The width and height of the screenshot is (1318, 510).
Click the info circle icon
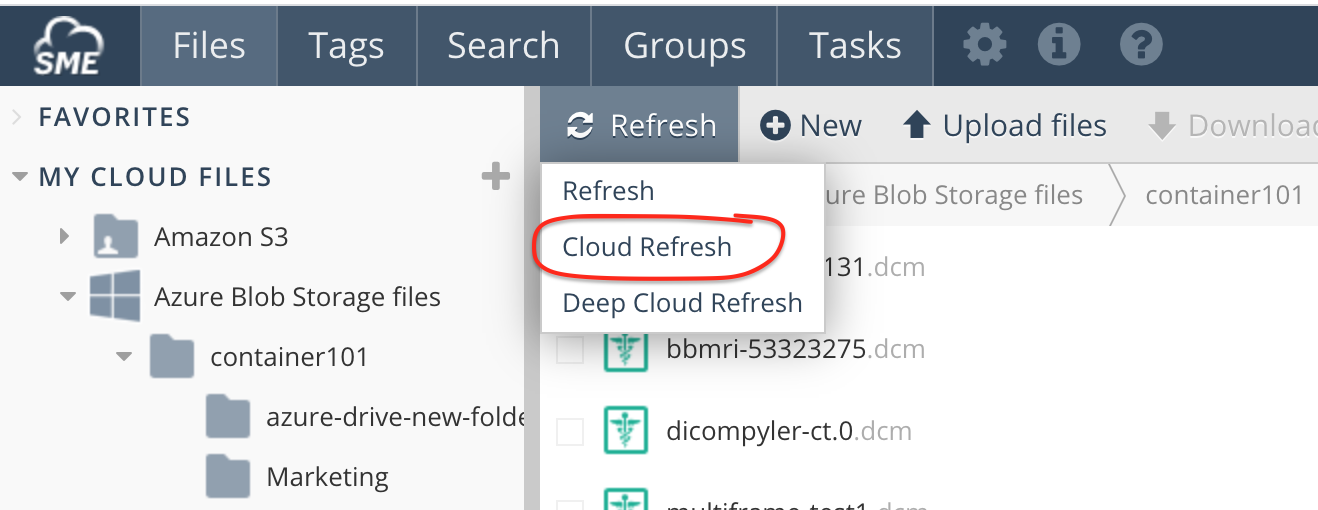(x=1058, y=45)
